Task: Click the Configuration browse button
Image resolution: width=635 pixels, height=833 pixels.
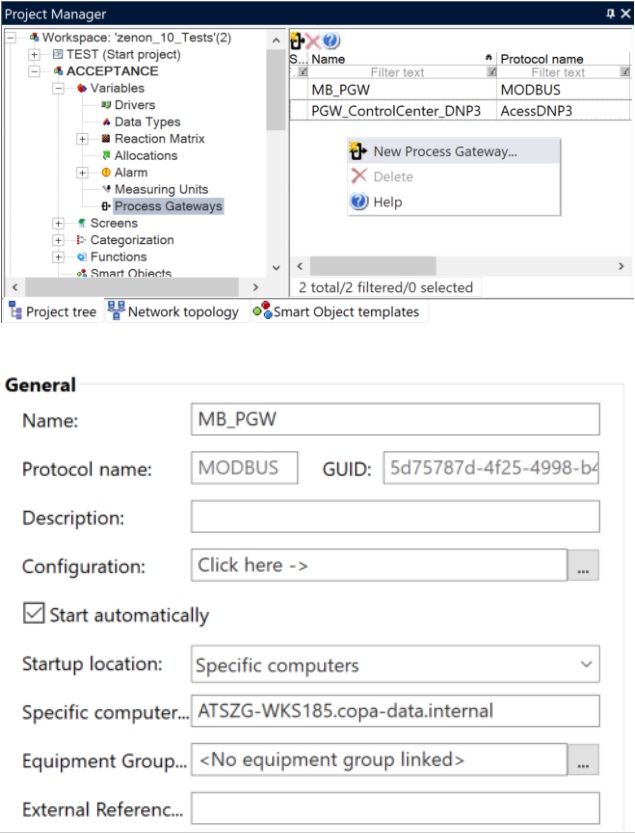Action: click(583, 566)
